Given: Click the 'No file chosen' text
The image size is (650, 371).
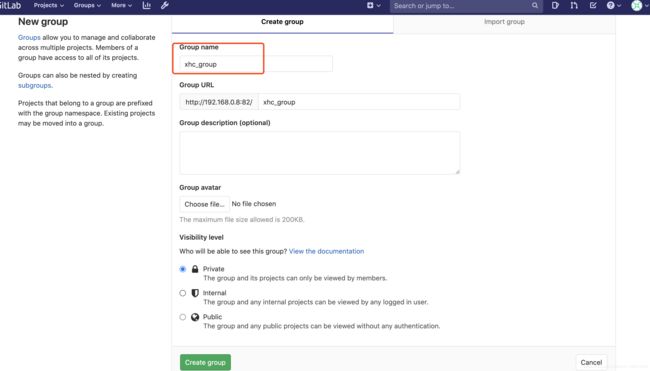Looking at the screenshot, I should pyautogui.click(x=254, y=204).
